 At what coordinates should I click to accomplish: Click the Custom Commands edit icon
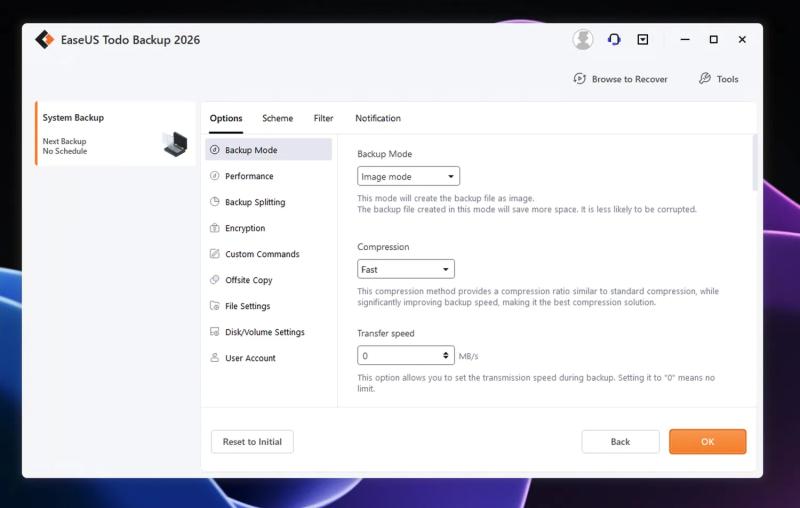point(215,253)
